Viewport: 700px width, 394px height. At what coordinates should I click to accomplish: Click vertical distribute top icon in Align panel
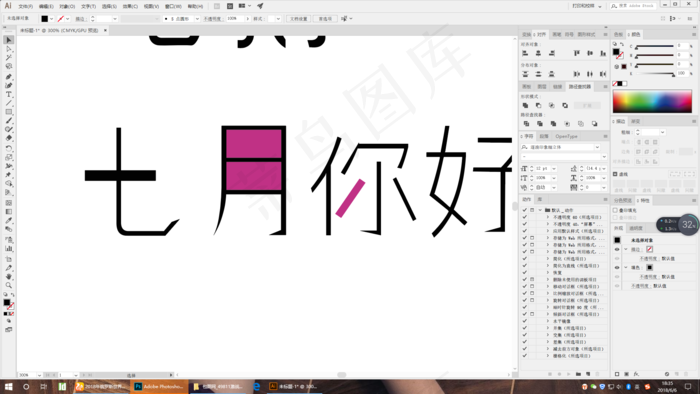(x=525, y=74)
